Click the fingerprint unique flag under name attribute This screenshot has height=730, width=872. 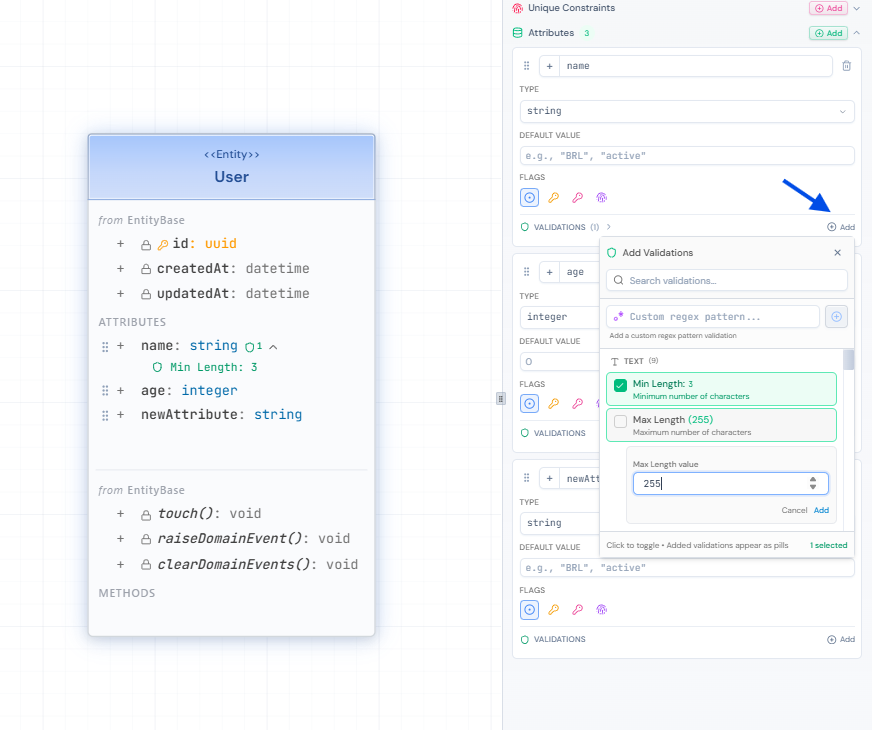pyautogui.click(x=601, y=198)
